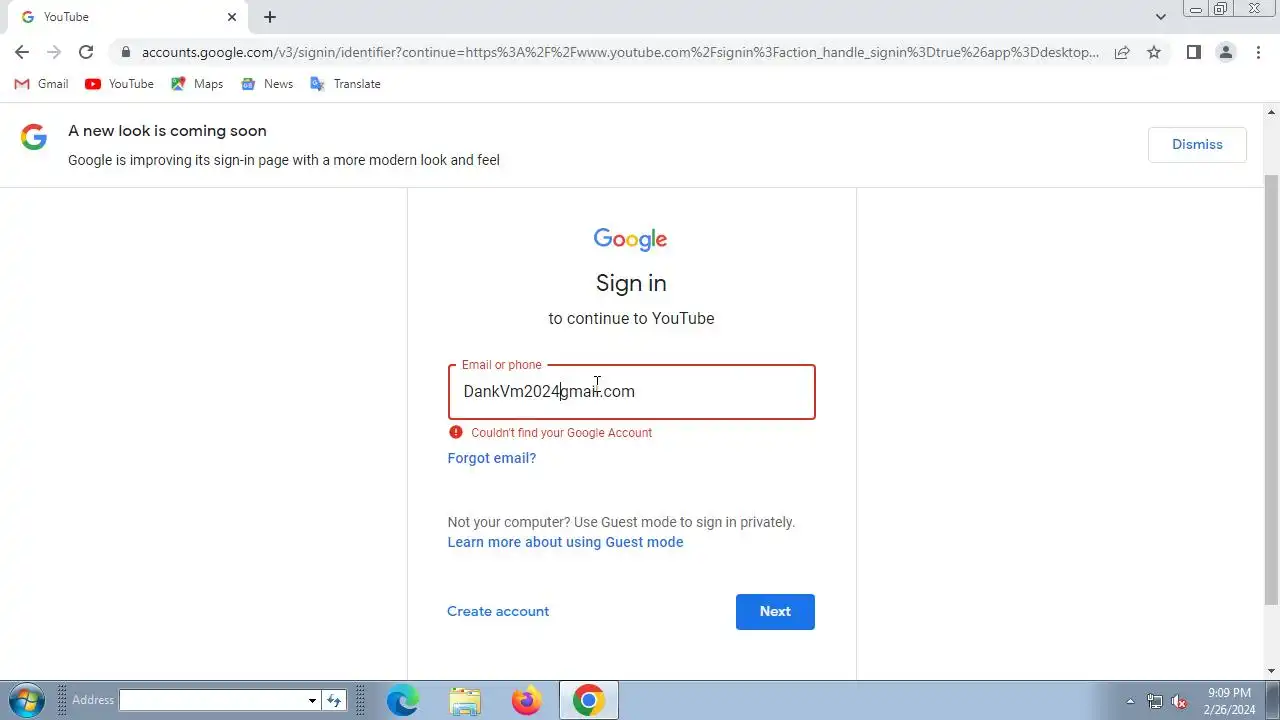Click the scrollbar down arrow

pos(1272,671)
